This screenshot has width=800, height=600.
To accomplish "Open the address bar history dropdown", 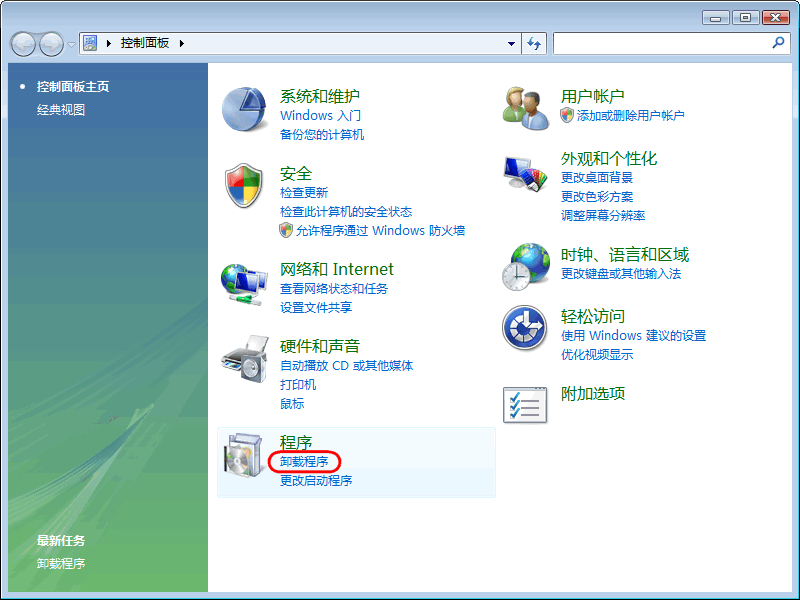I will (x=511, y=43).
